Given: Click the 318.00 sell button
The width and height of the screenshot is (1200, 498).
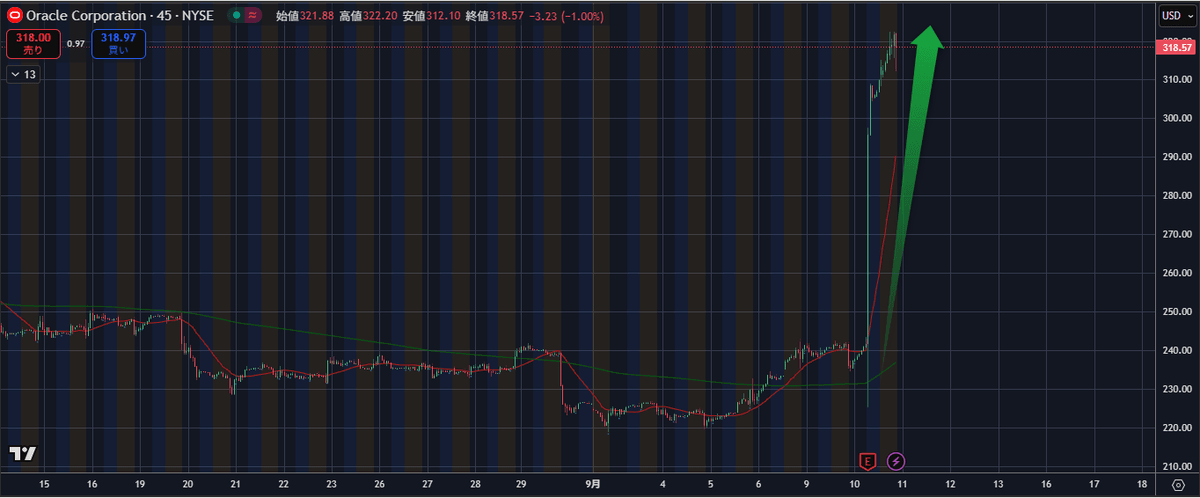Looking at the screenshot, I should pos(33,44).
